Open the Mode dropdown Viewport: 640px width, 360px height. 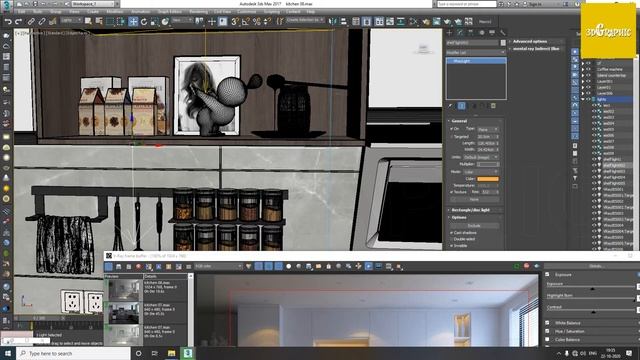481,172
